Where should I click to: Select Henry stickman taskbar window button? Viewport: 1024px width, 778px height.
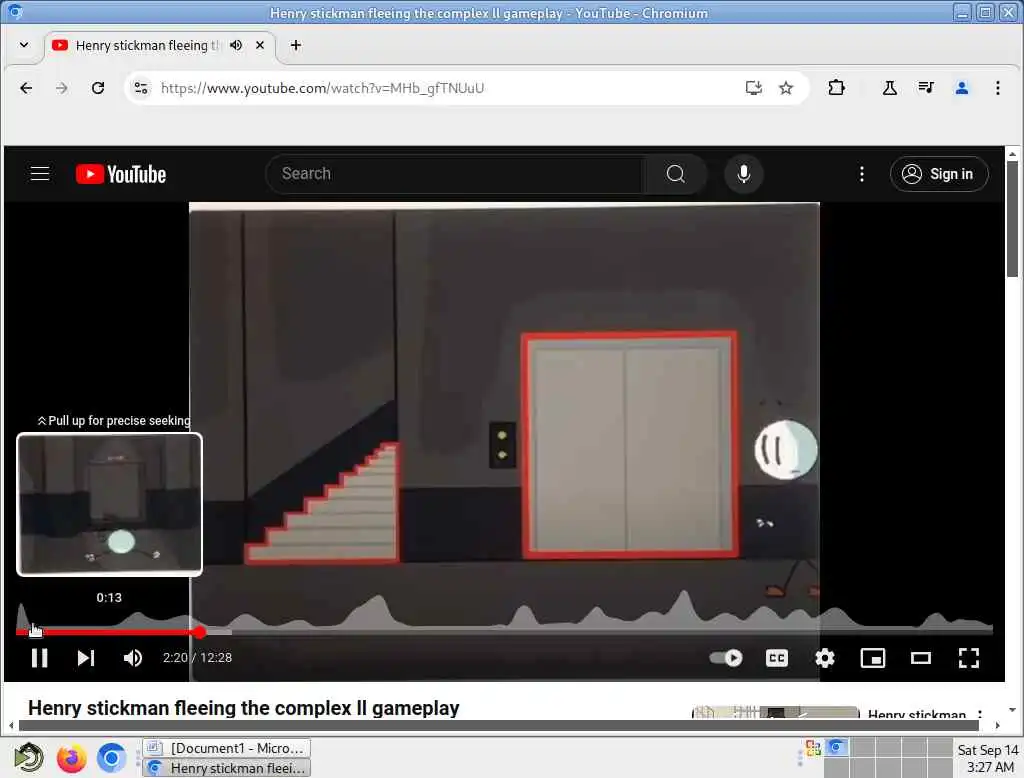[226, 768]
